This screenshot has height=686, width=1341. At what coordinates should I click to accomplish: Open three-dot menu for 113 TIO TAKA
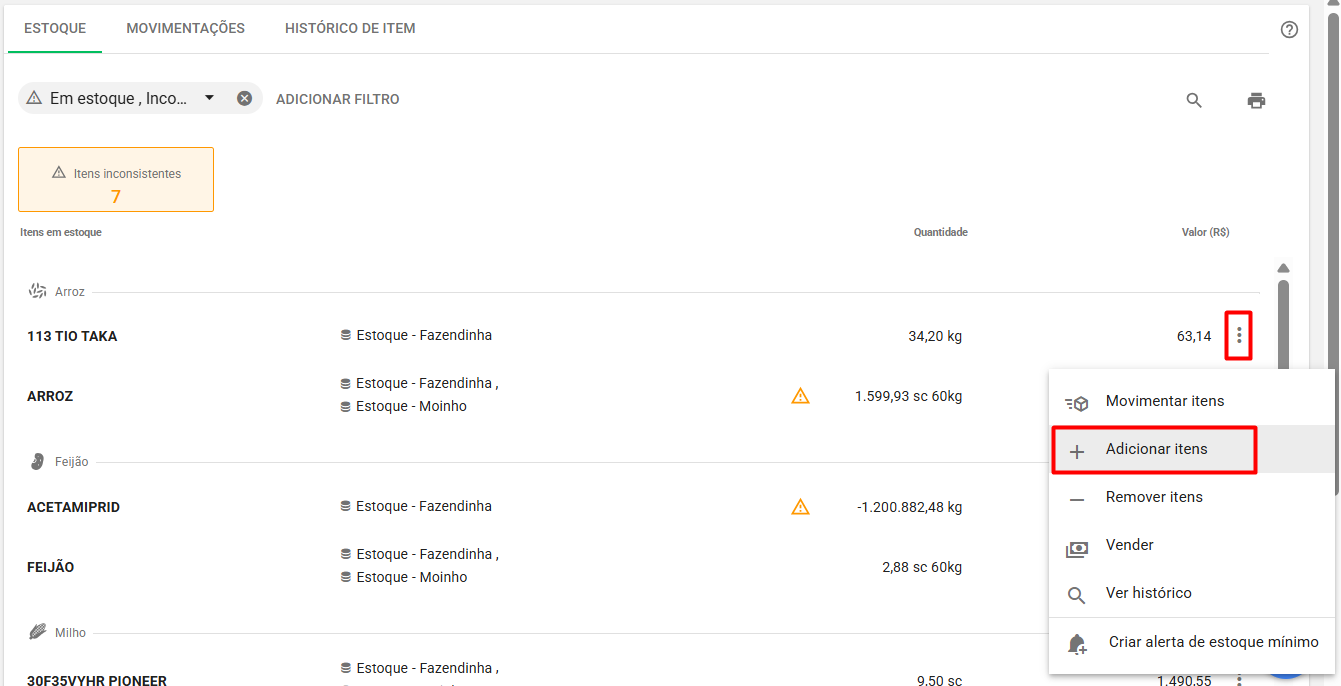1239,336
